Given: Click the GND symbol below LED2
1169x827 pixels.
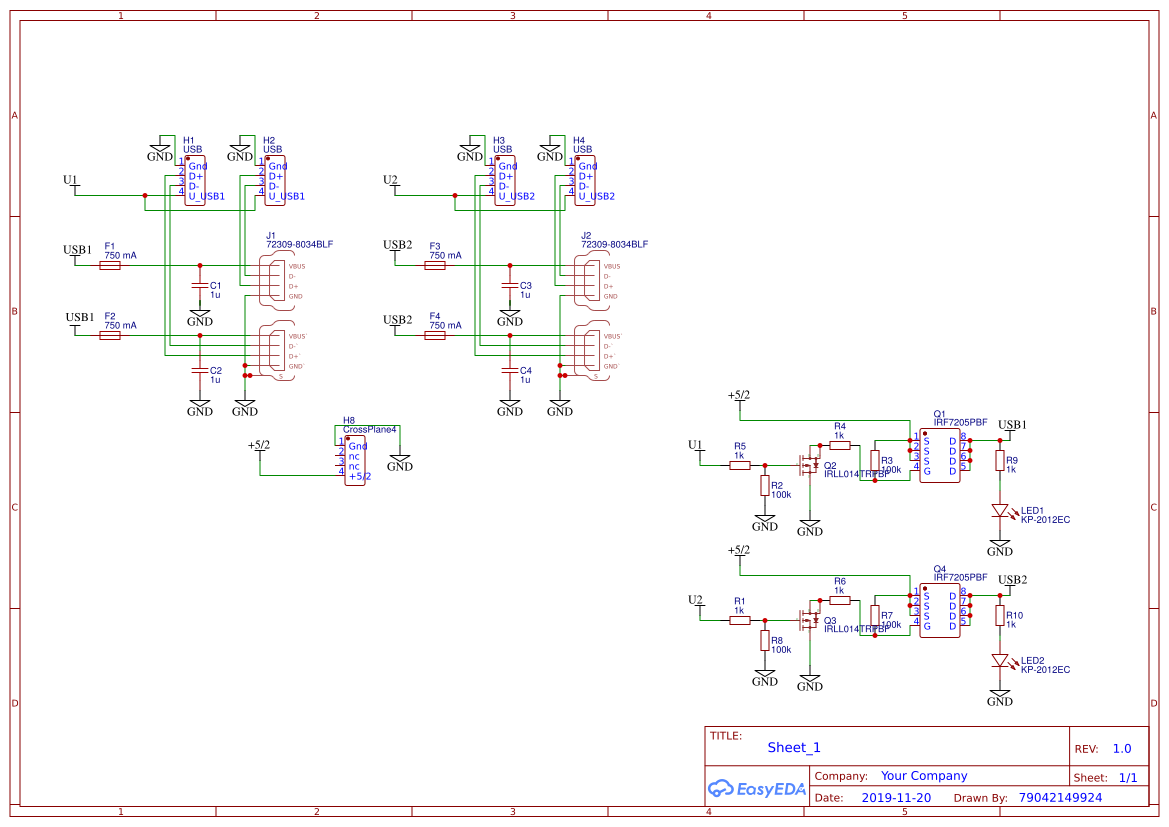Looking at the screenshot, I should [x=1000, y=696].
